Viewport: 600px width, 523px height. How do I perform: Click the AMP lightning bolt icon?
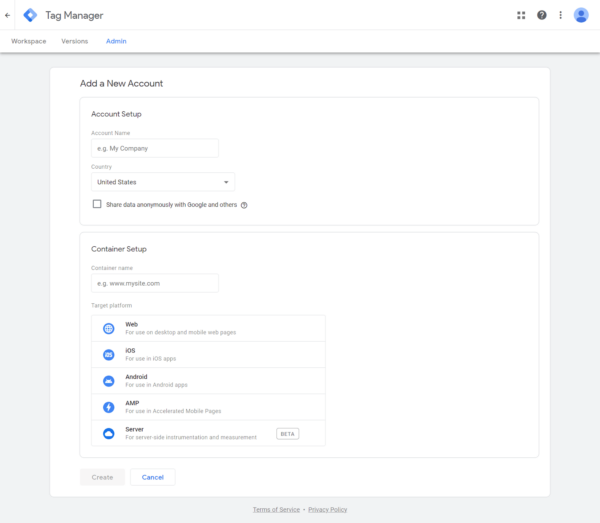tap(109, 407)
